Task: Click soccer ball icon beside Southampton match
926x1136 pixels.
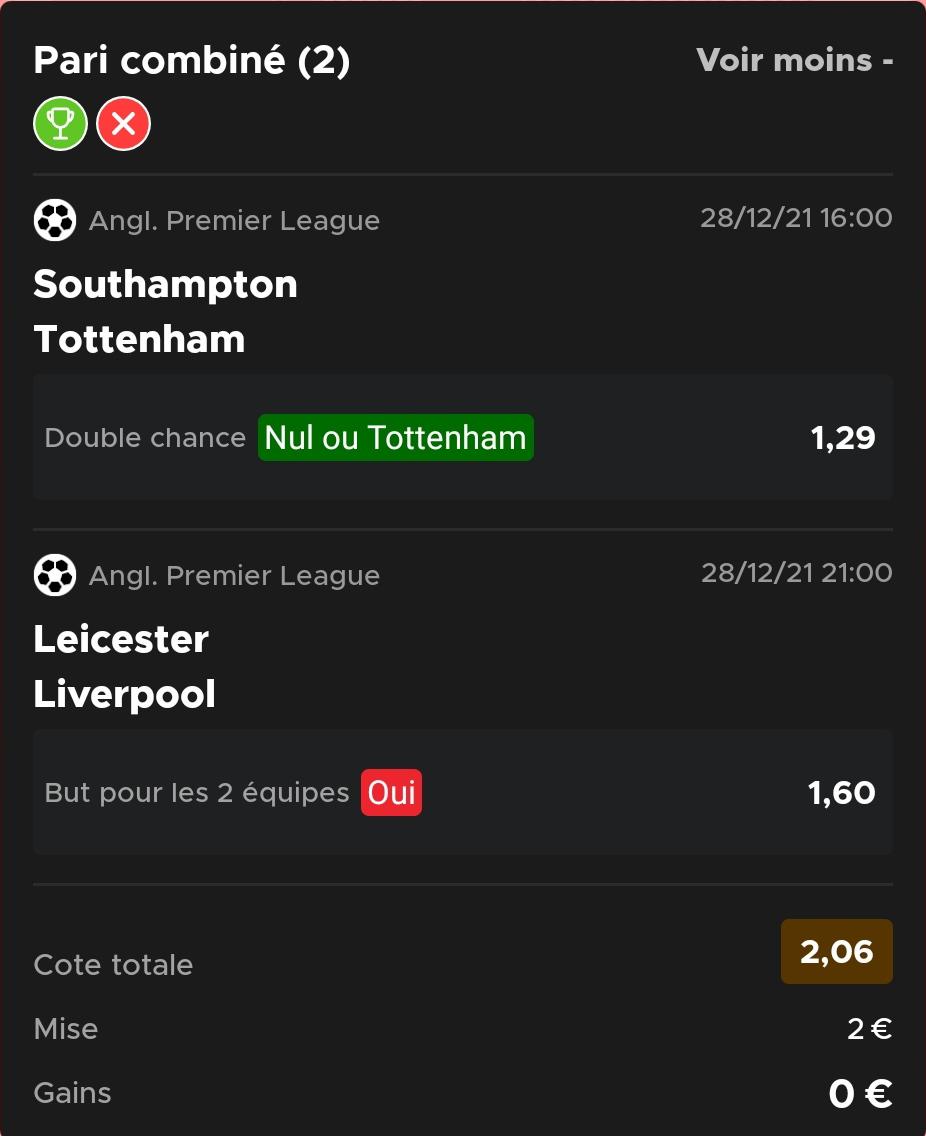Action: 55,220
